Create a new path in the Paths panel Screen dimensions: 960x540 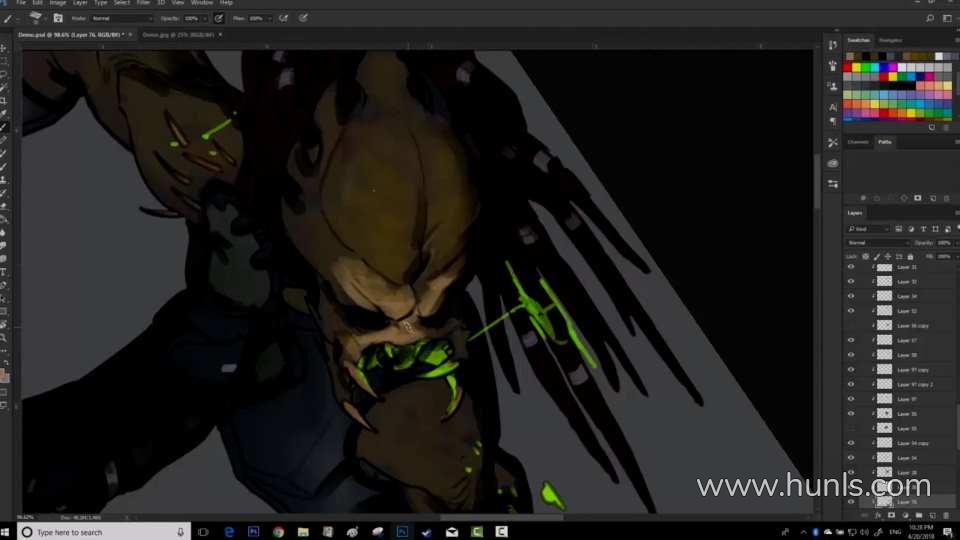[933, 198]
